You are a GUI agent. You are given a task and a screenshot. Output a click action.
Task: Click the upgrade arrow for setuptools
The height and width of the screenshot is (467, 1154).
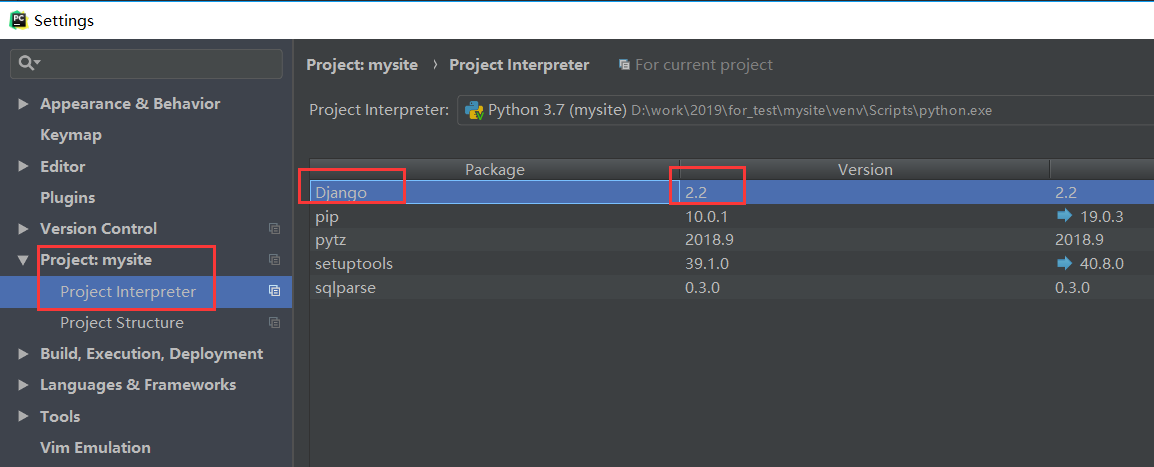[1063, 264]
